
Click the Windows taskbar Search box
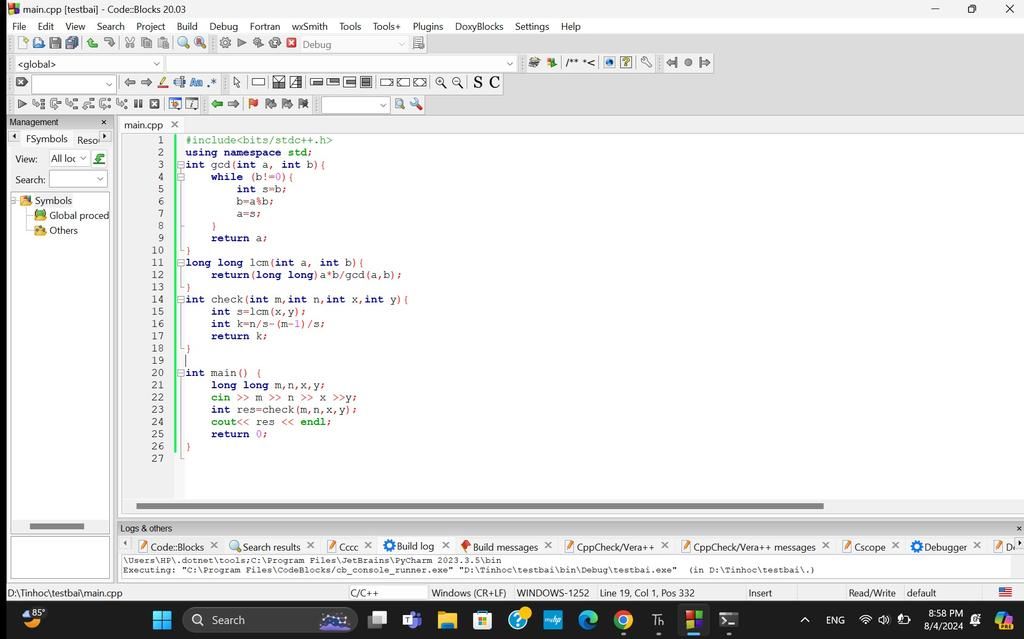tap(270, 619)
